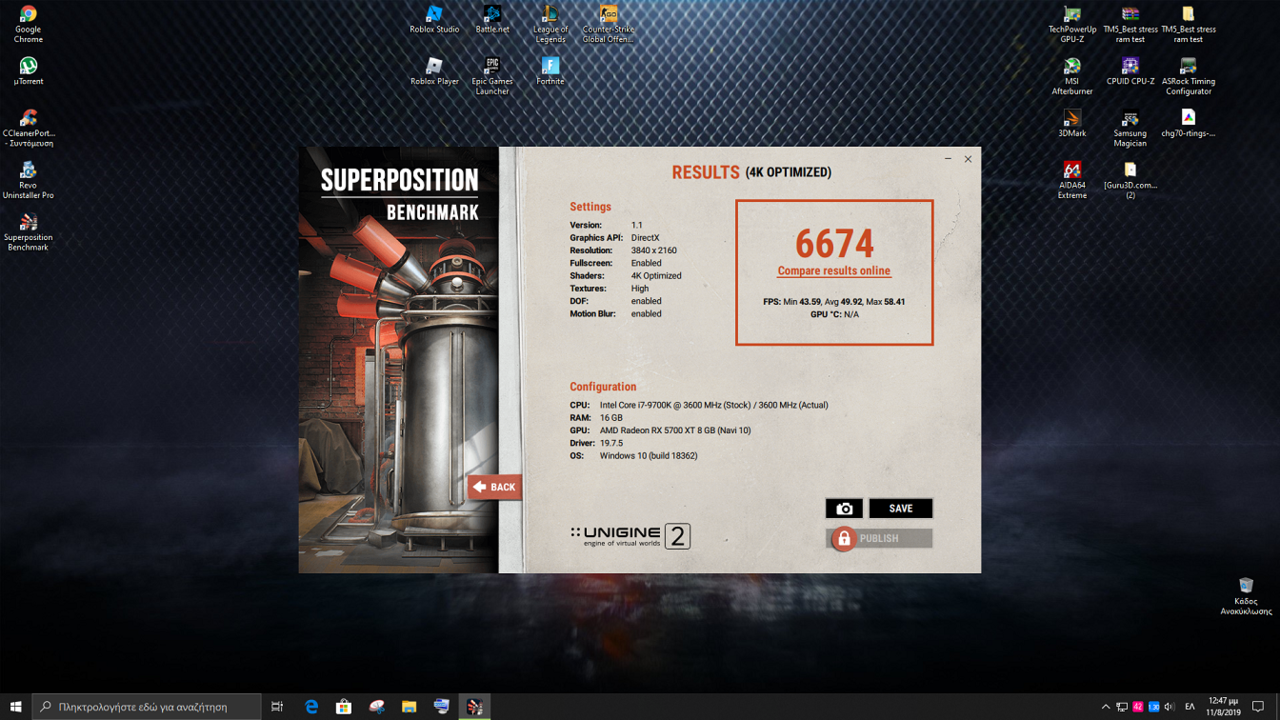Launch Samsung Magician from desktop
The height and width of the screenshot is (720, 1280).
1130,128
